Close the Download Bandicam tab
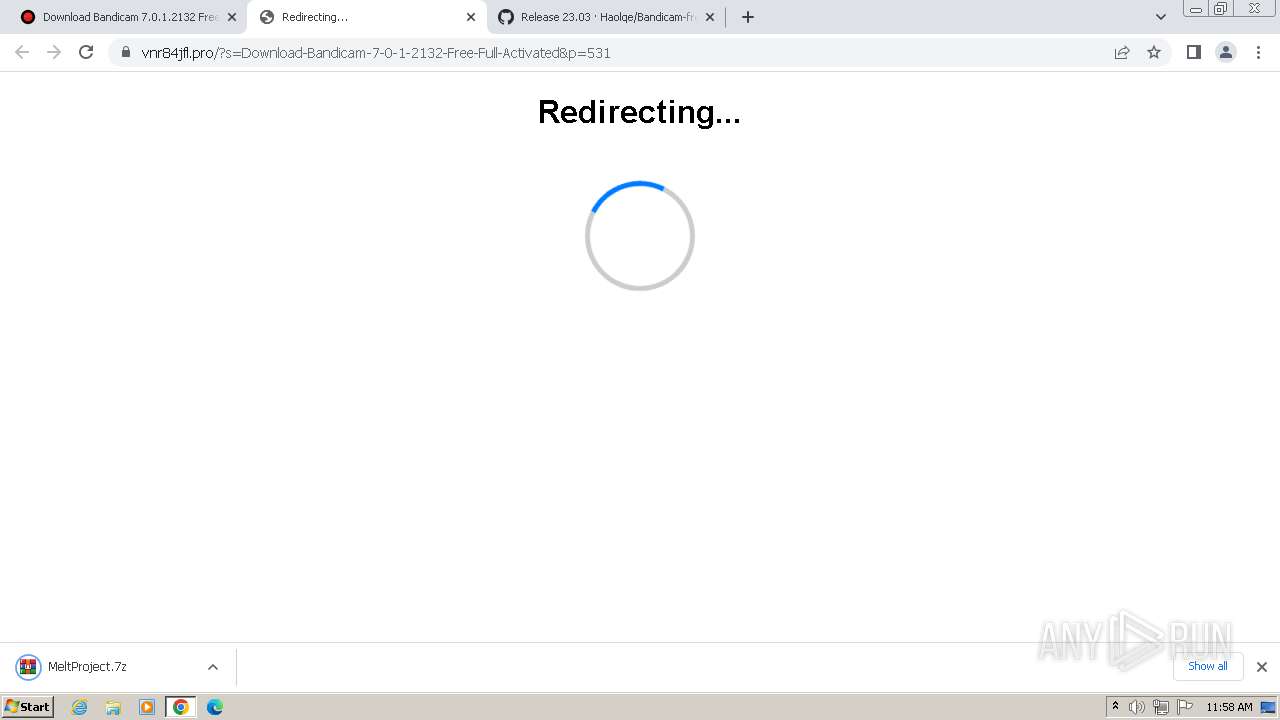This screenshot has width=1280, height=720. [x=232, y=17]
